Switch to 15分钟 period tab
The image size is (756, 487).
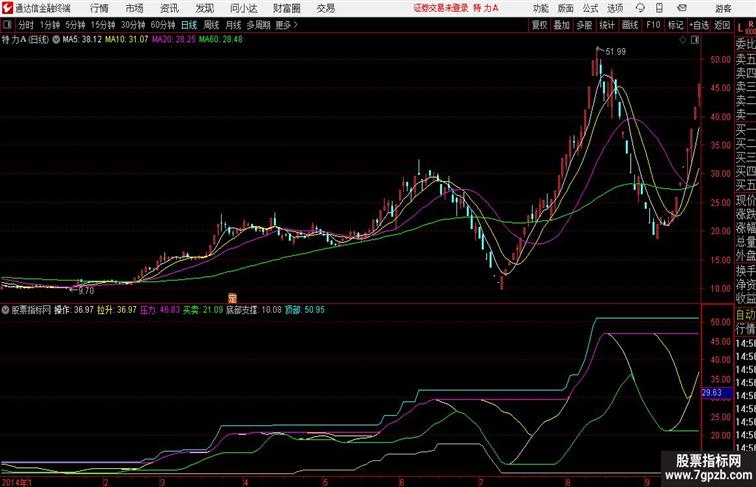tap(103, 25)
